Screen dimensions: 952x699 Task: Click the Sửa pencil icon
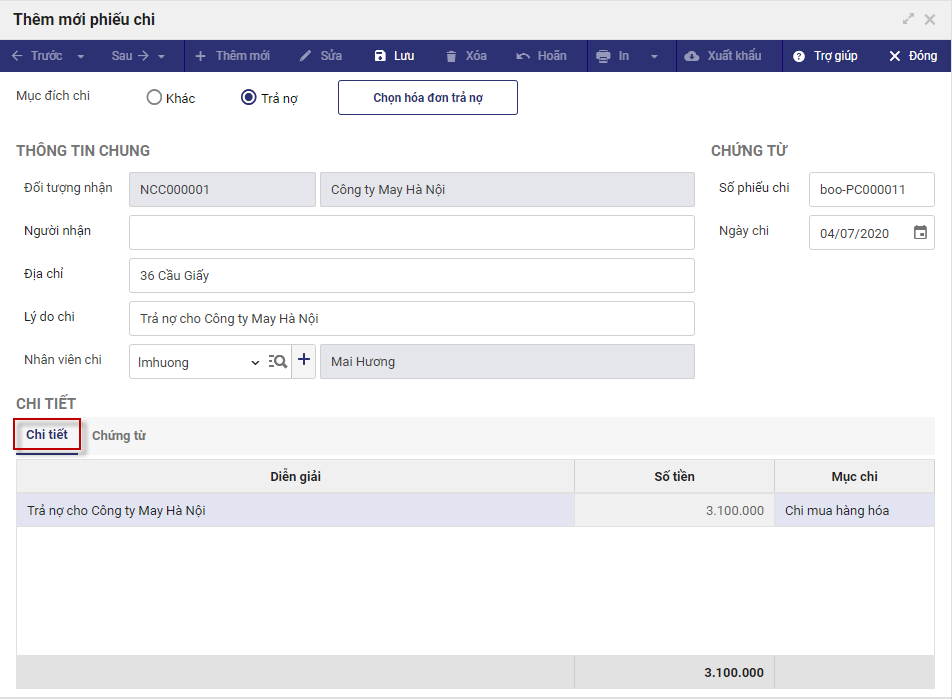[x=305, y=56]
